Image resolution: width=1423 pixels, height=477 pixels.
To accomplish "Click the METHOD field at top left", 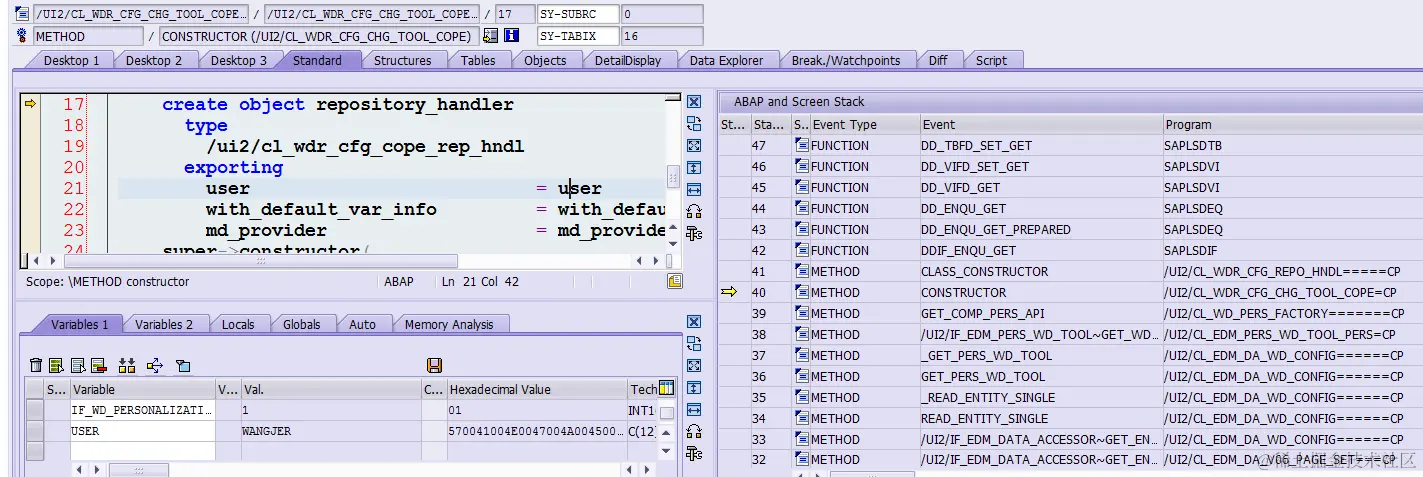I will point(87,36).
